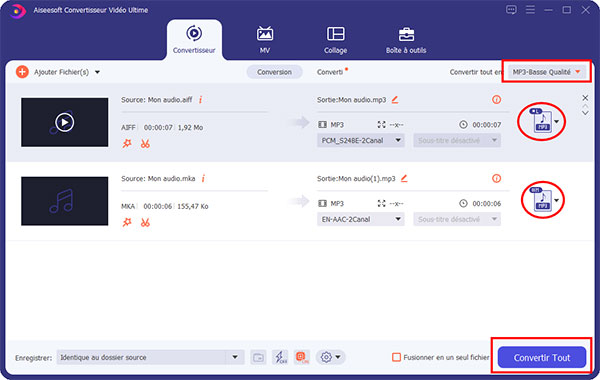Play the Mon audio.aiff thumbnail preview
This screenshot has height=380, width=600.
coord(64,122)
